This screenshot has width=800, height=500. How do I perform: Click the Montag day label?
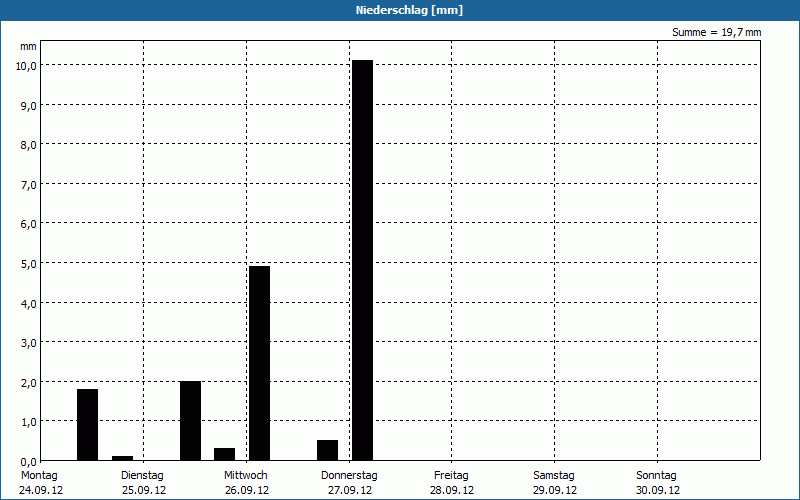point(39,475)
